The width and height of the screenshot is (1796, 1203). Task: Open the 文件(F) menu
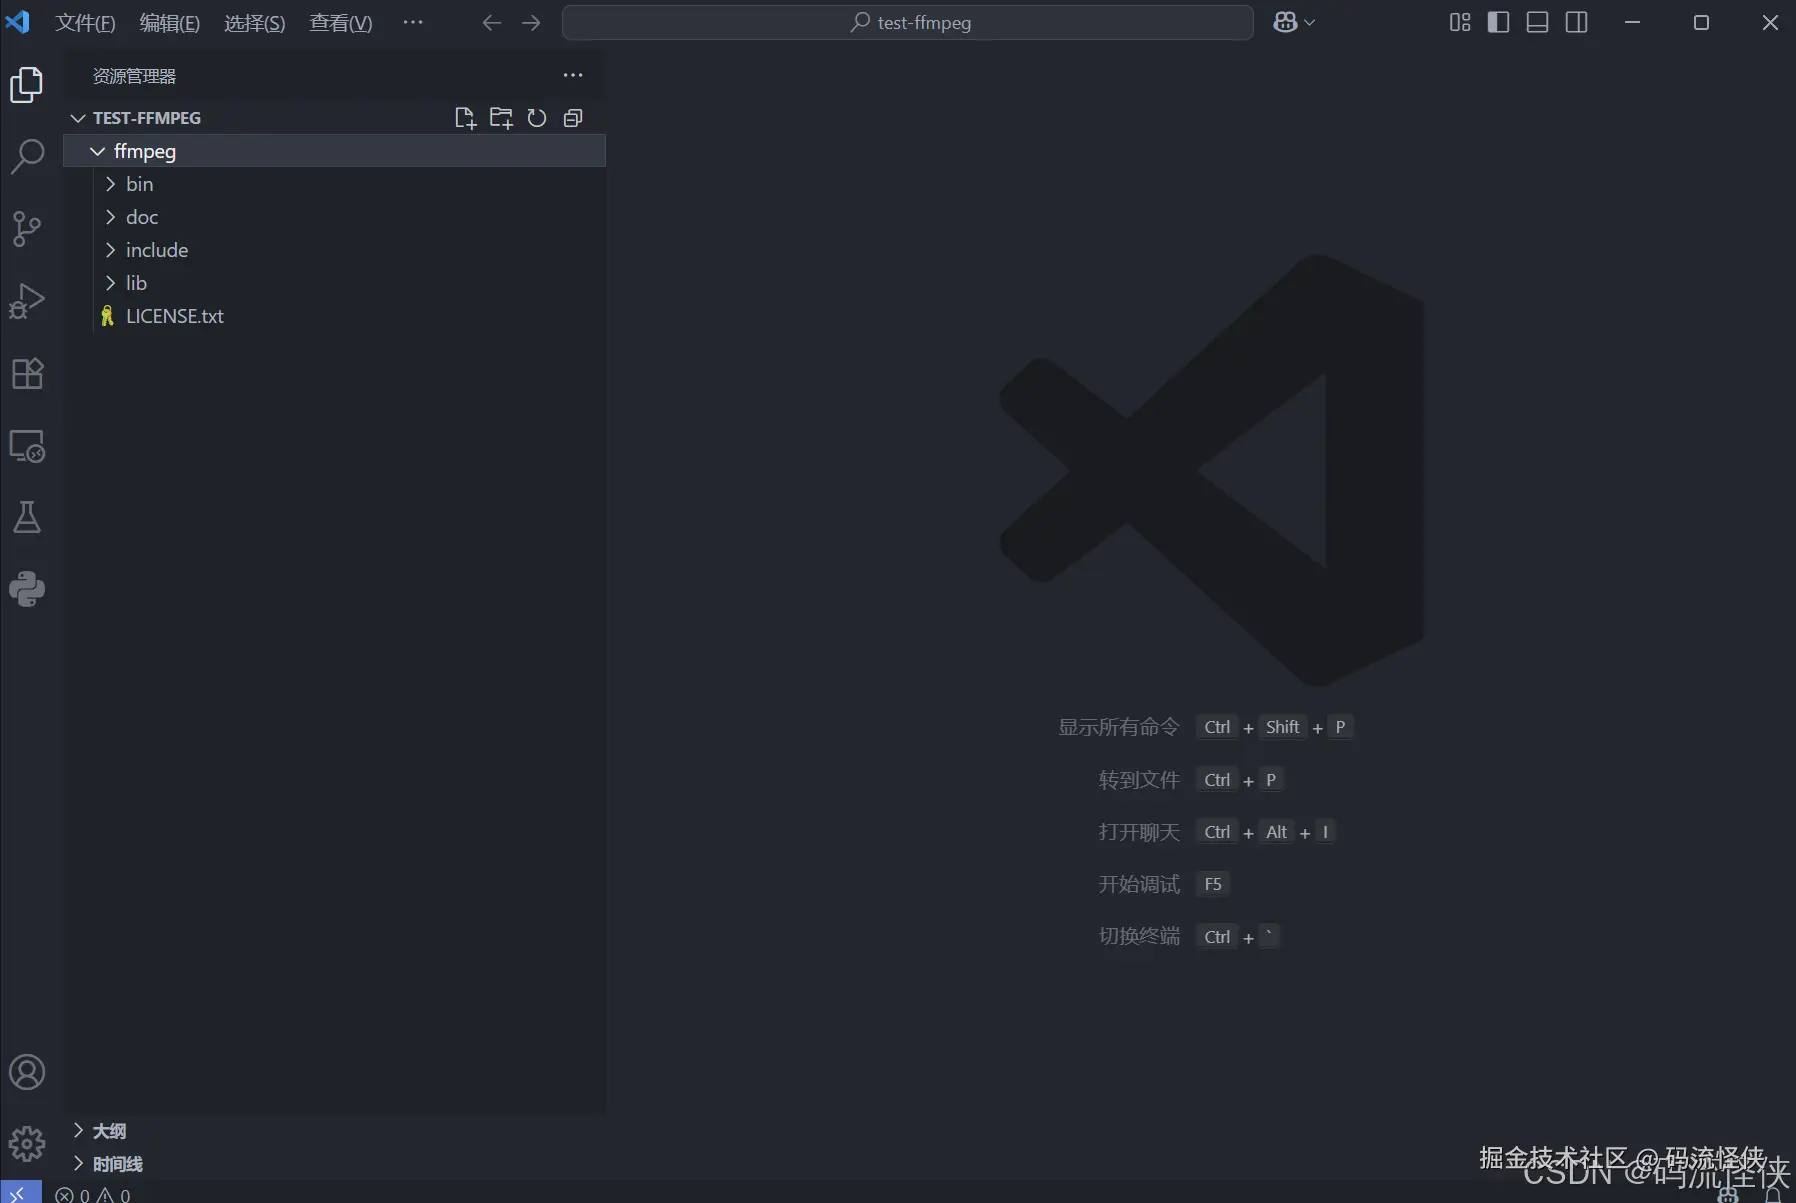(x=85, y=22)
